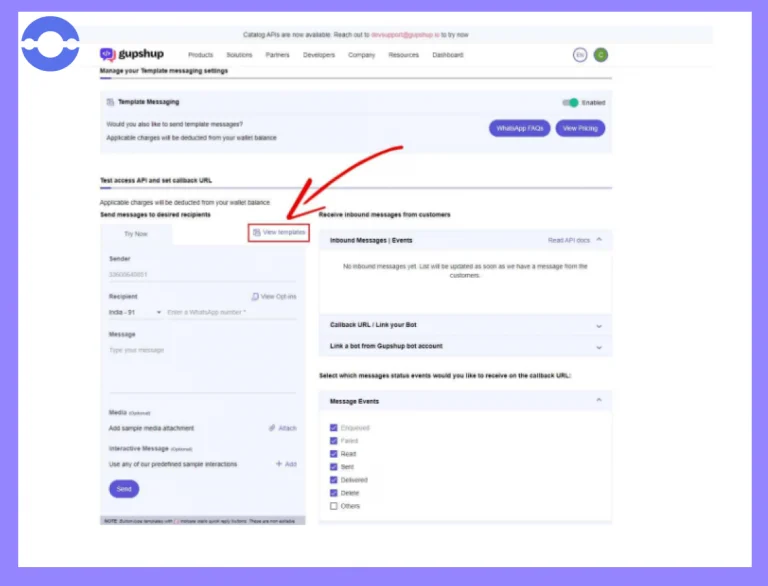The image size is (768, 586).
Task: Click the EN language circle icon
Action: 580,55
